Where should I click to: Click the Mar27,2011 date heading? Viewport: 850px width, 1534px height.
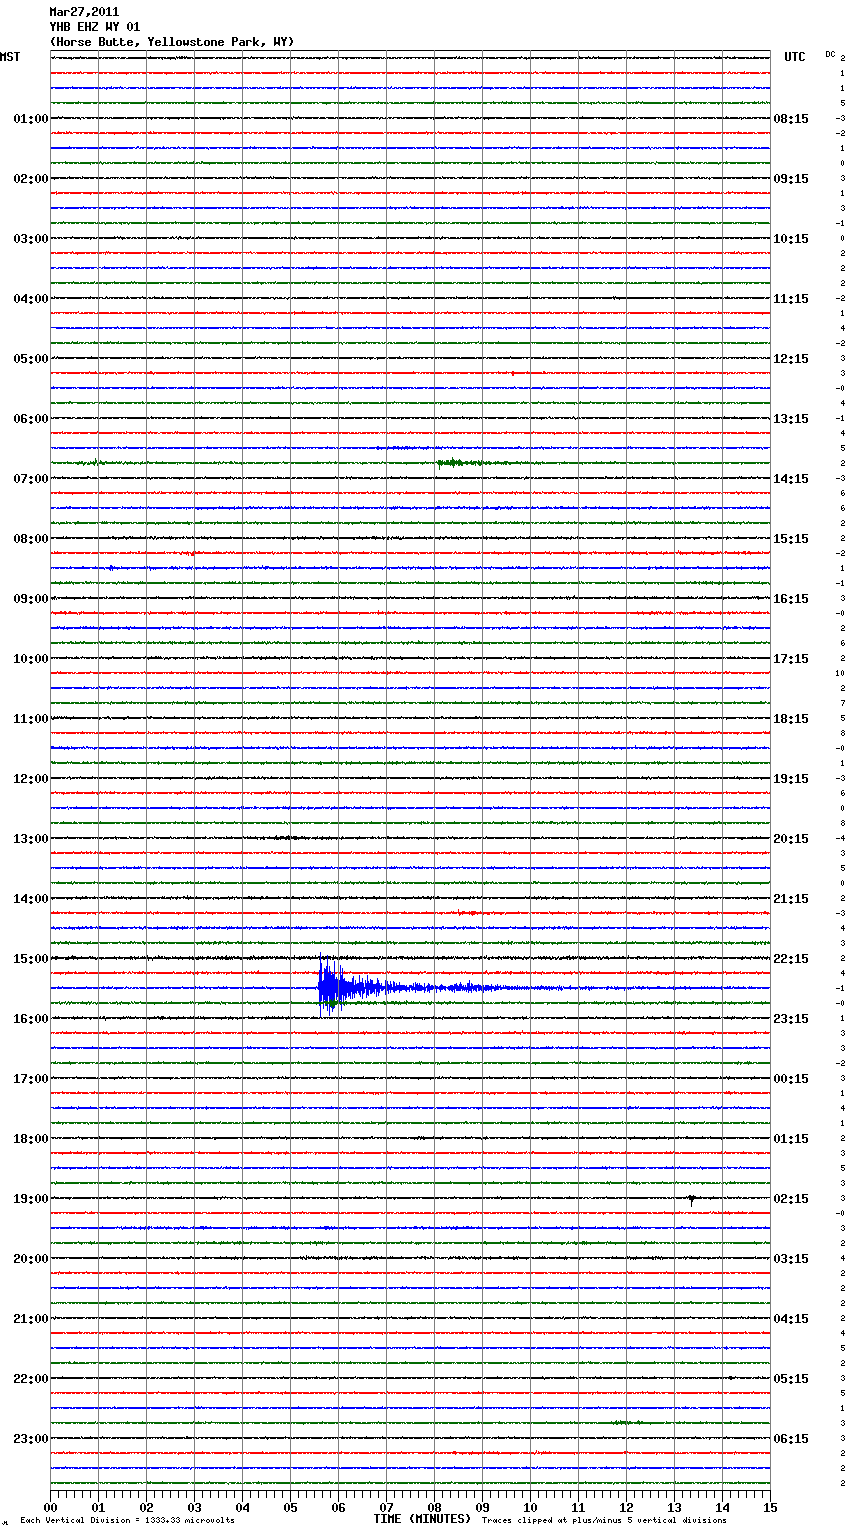click(84, 12)
